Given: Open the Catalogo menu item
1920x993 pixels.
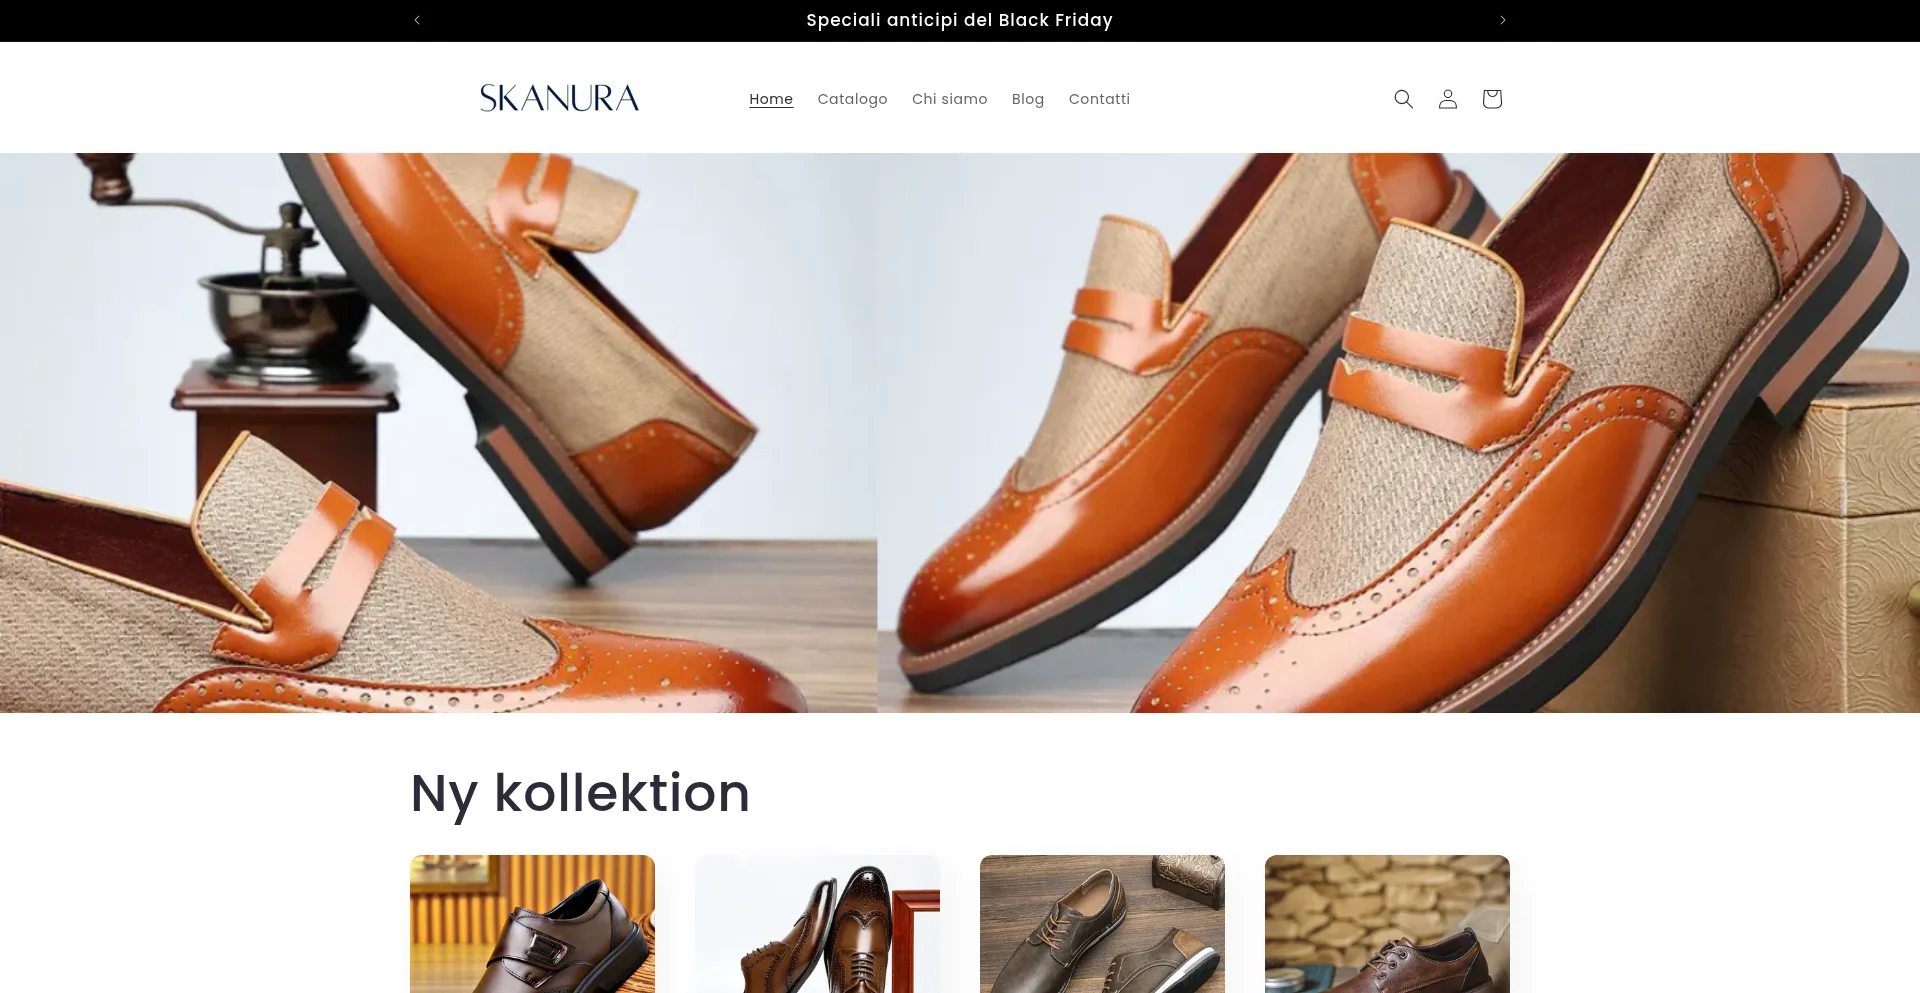Looking at the screenshot, I should [x=852, y=99].
